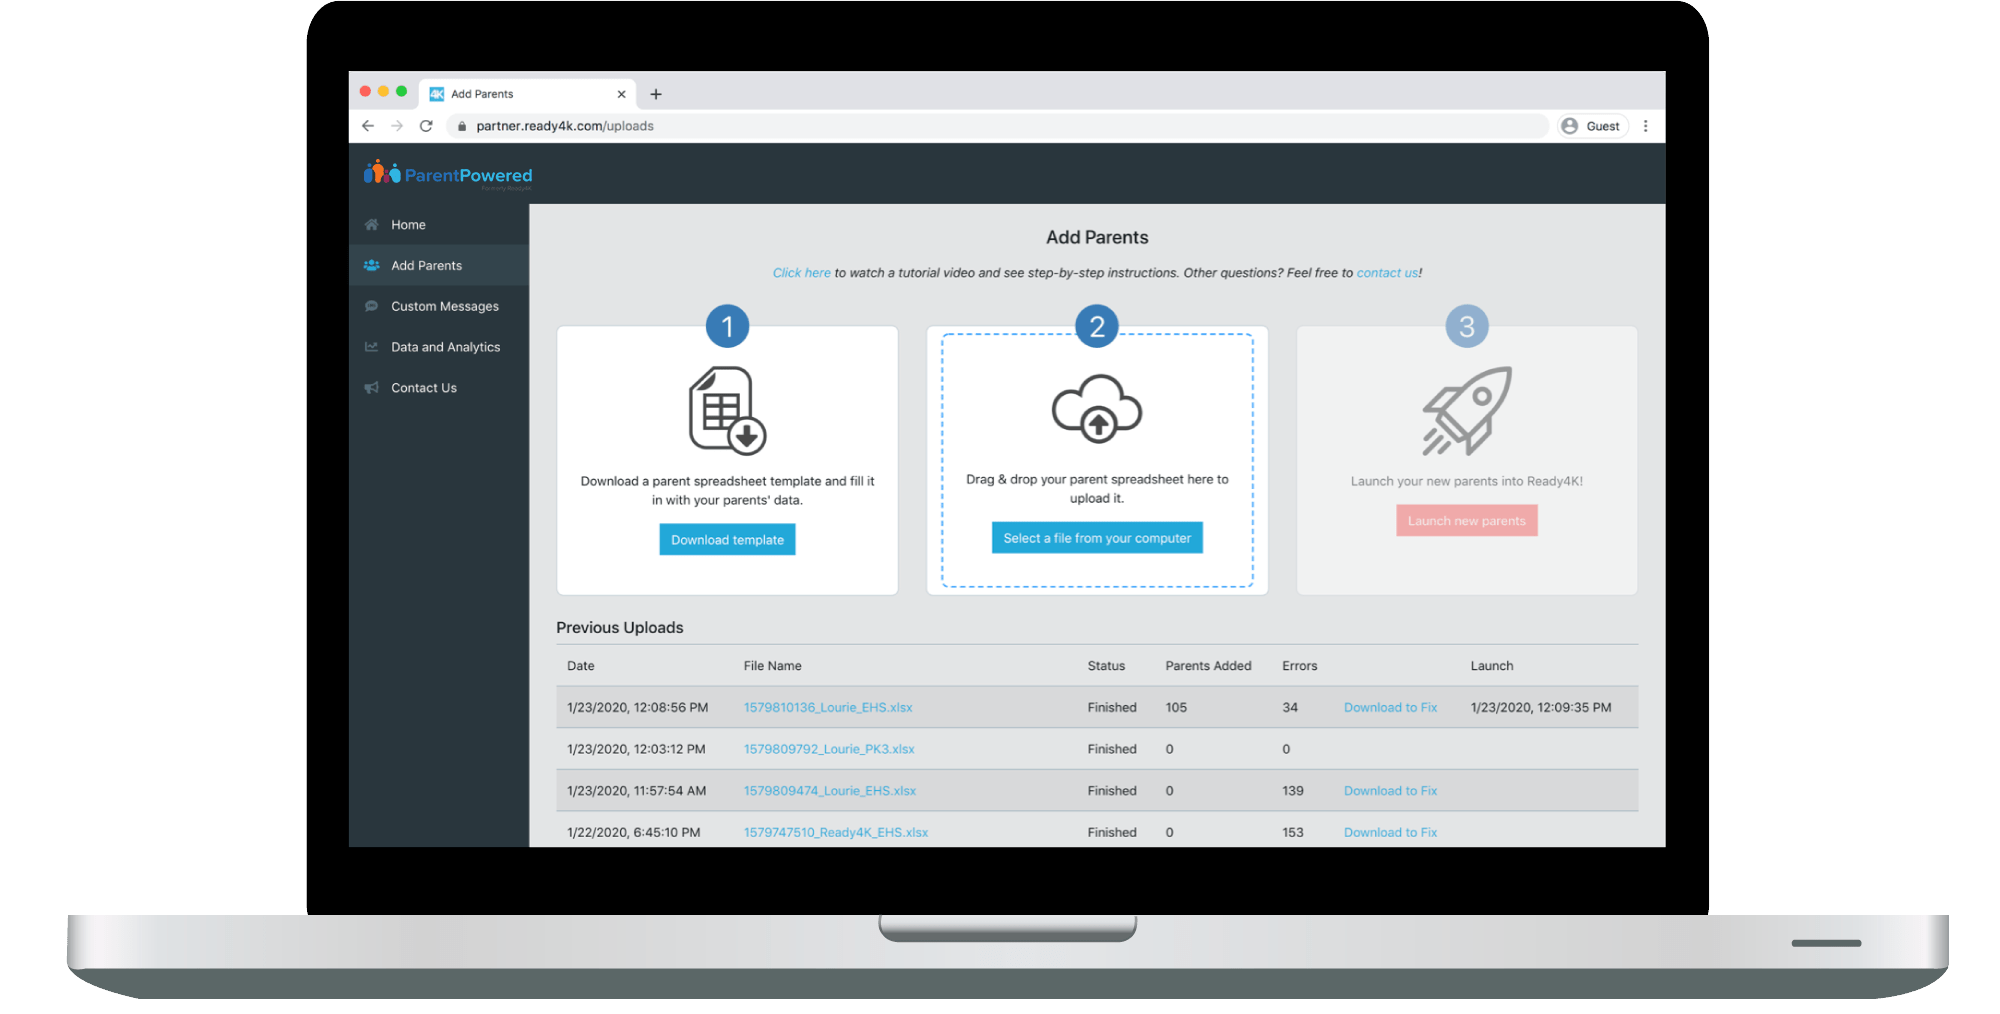The height and width of the screenshot is (1014, 2000).
Task: Open the Chrome three-dot menu
Action: (1645, 126)
